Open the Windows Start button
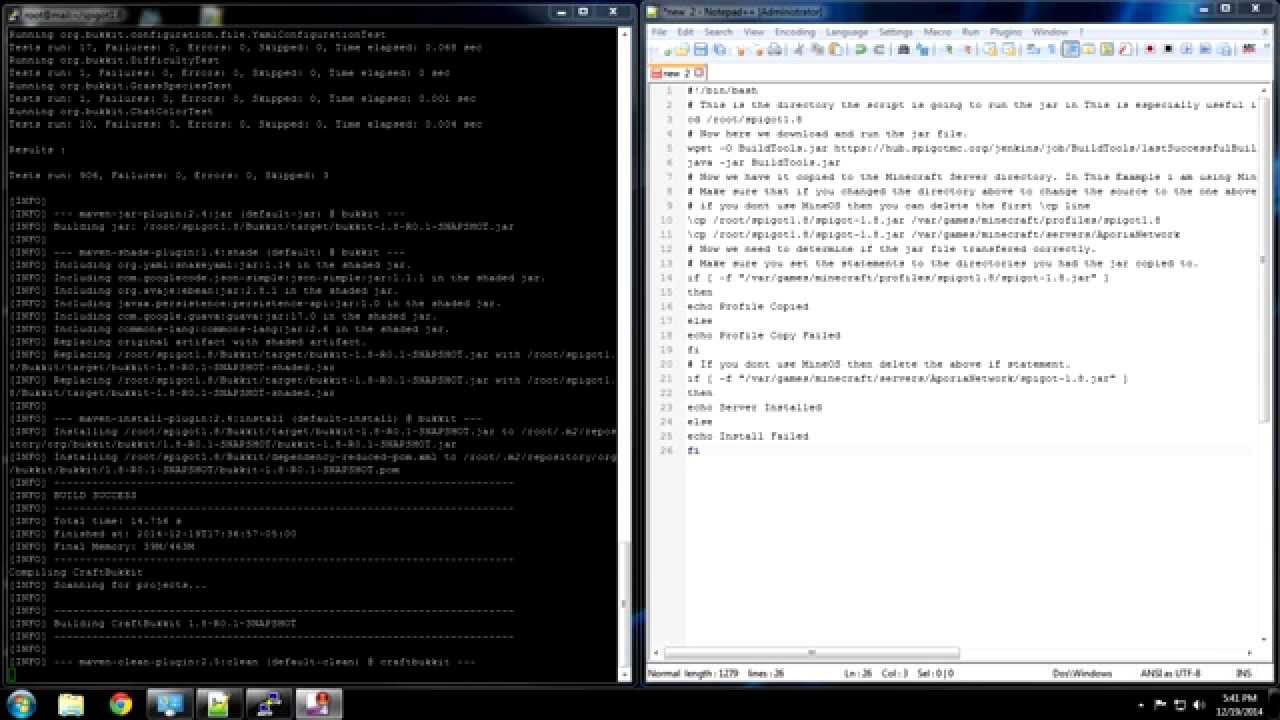Viewport: 1280px width, 720px height. pyautogui.click(x=21, y=703)
